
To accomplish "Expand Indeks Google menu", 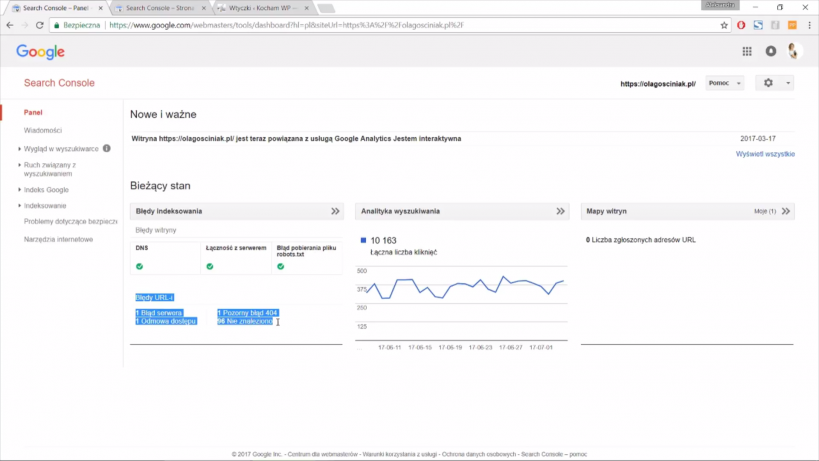I will coord(46,190).
